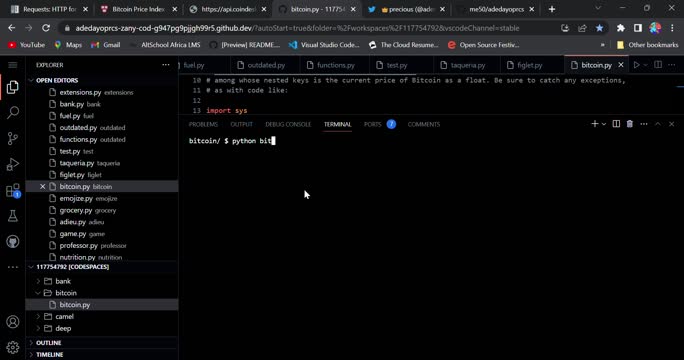The image size is (684, 360).
Task: Open terminal panel more actions ellipsis
Action: pyautogui.click(x=643, y=124)
